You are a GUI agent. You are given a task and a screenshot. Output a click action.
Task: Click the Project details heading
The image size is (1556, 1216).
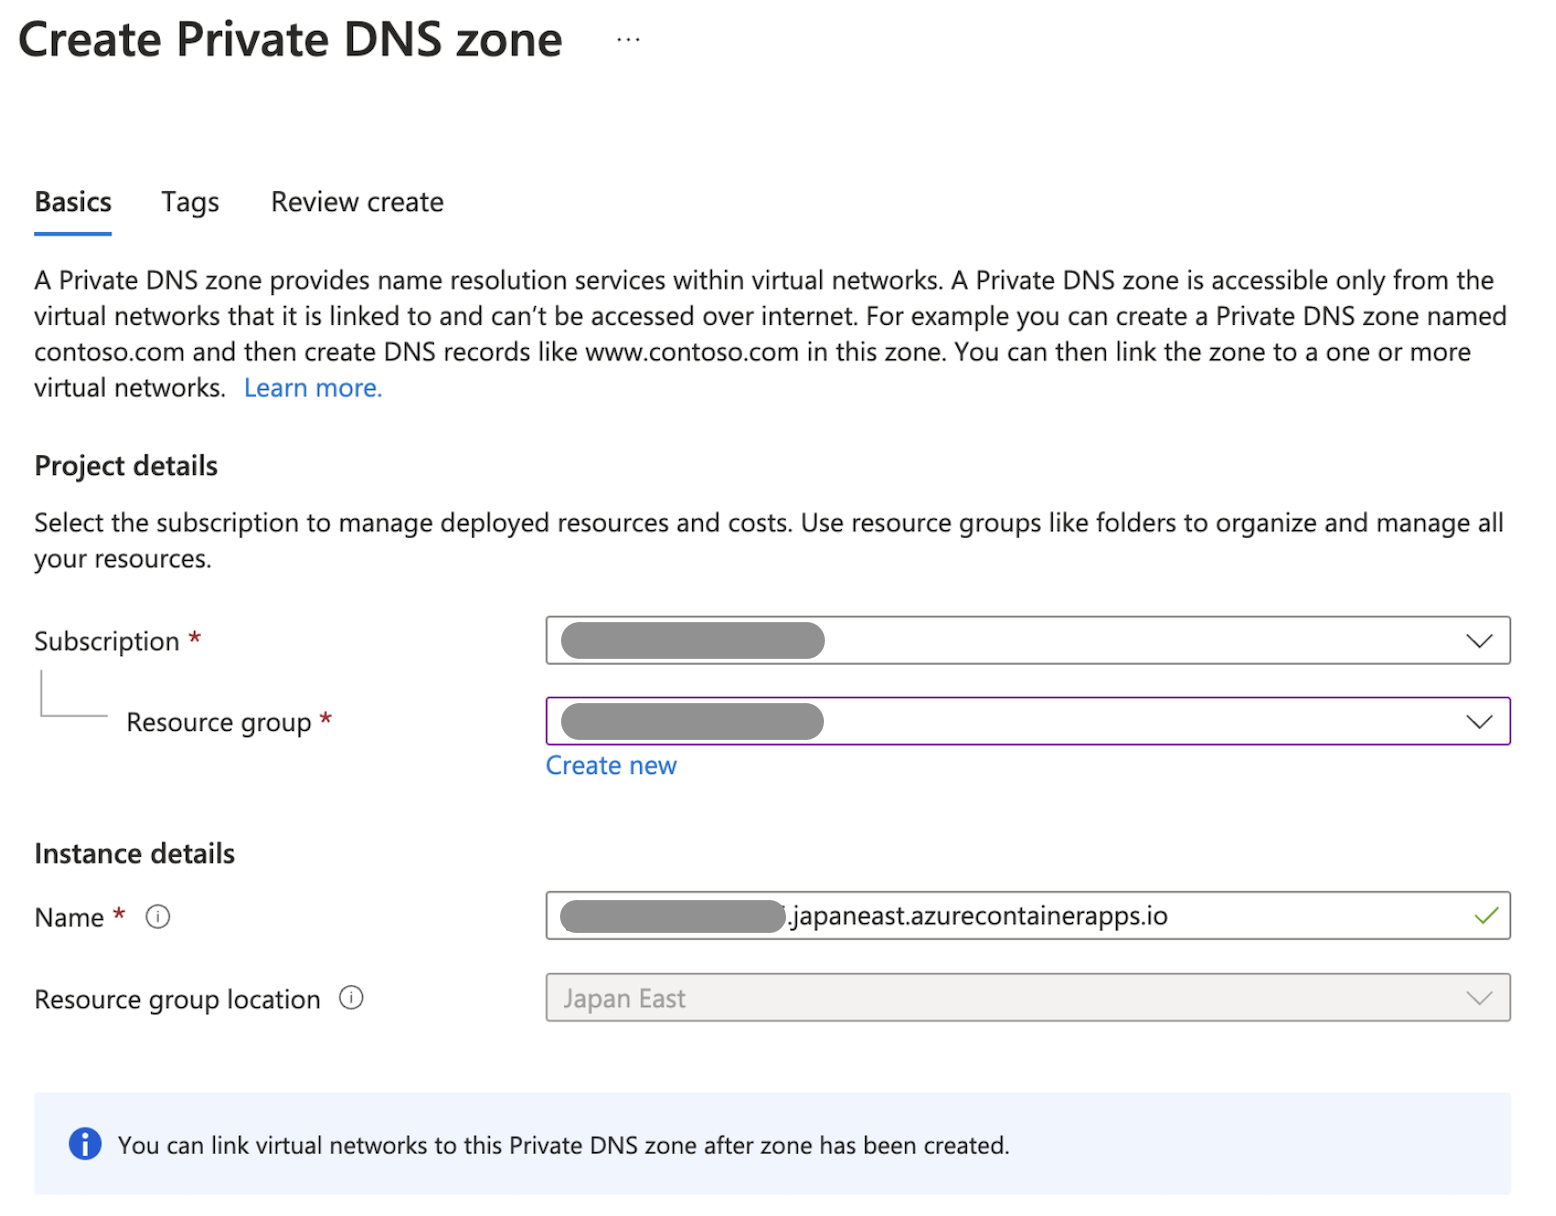click(x=126, y=466)
